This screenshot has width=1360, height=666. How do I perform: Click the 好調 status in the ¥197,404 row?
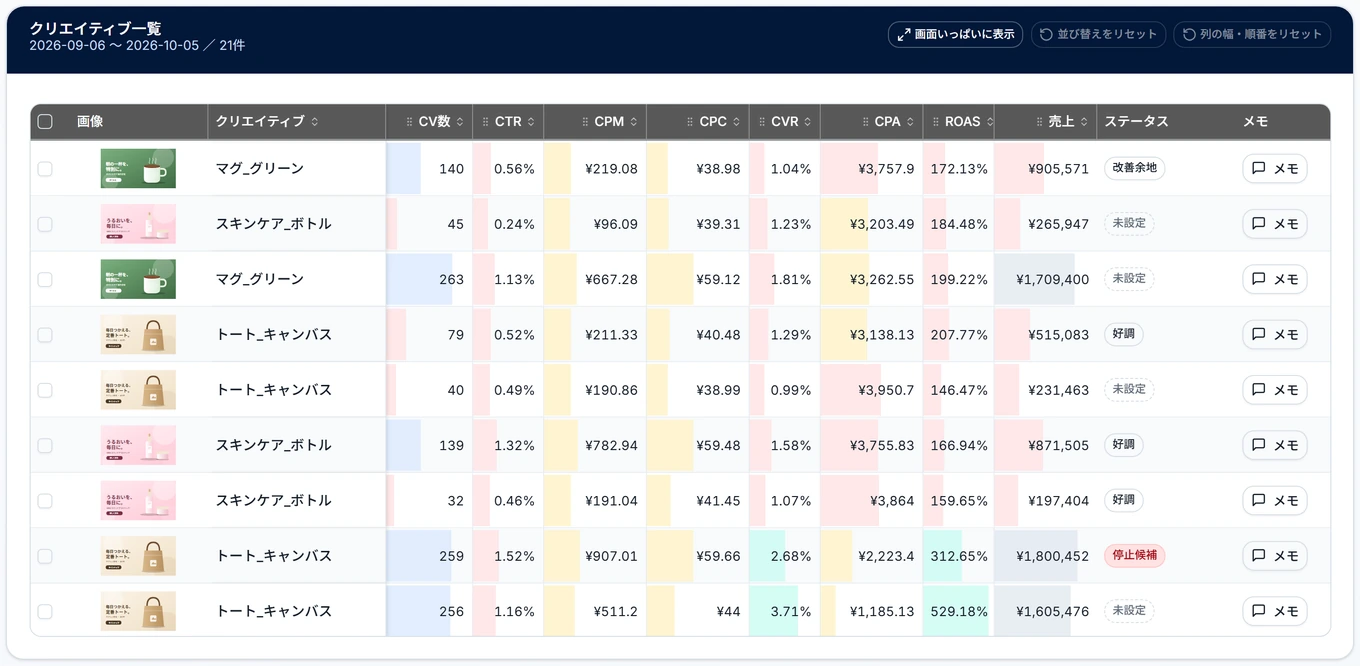1123,500
